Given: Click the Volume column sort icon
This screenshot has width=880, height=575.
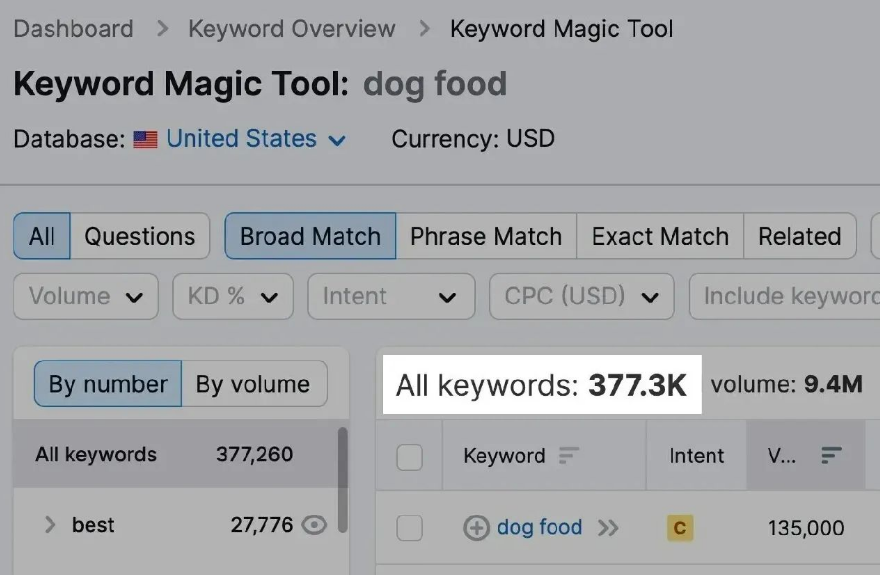Looking at the screenshot, I should pos(831,456).
